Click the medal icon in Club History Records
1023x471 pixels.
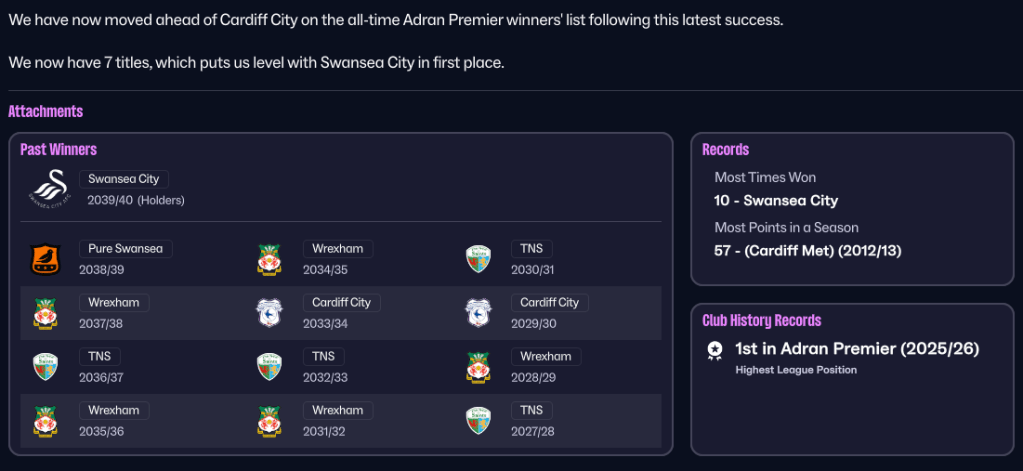[x=714, y=349]
